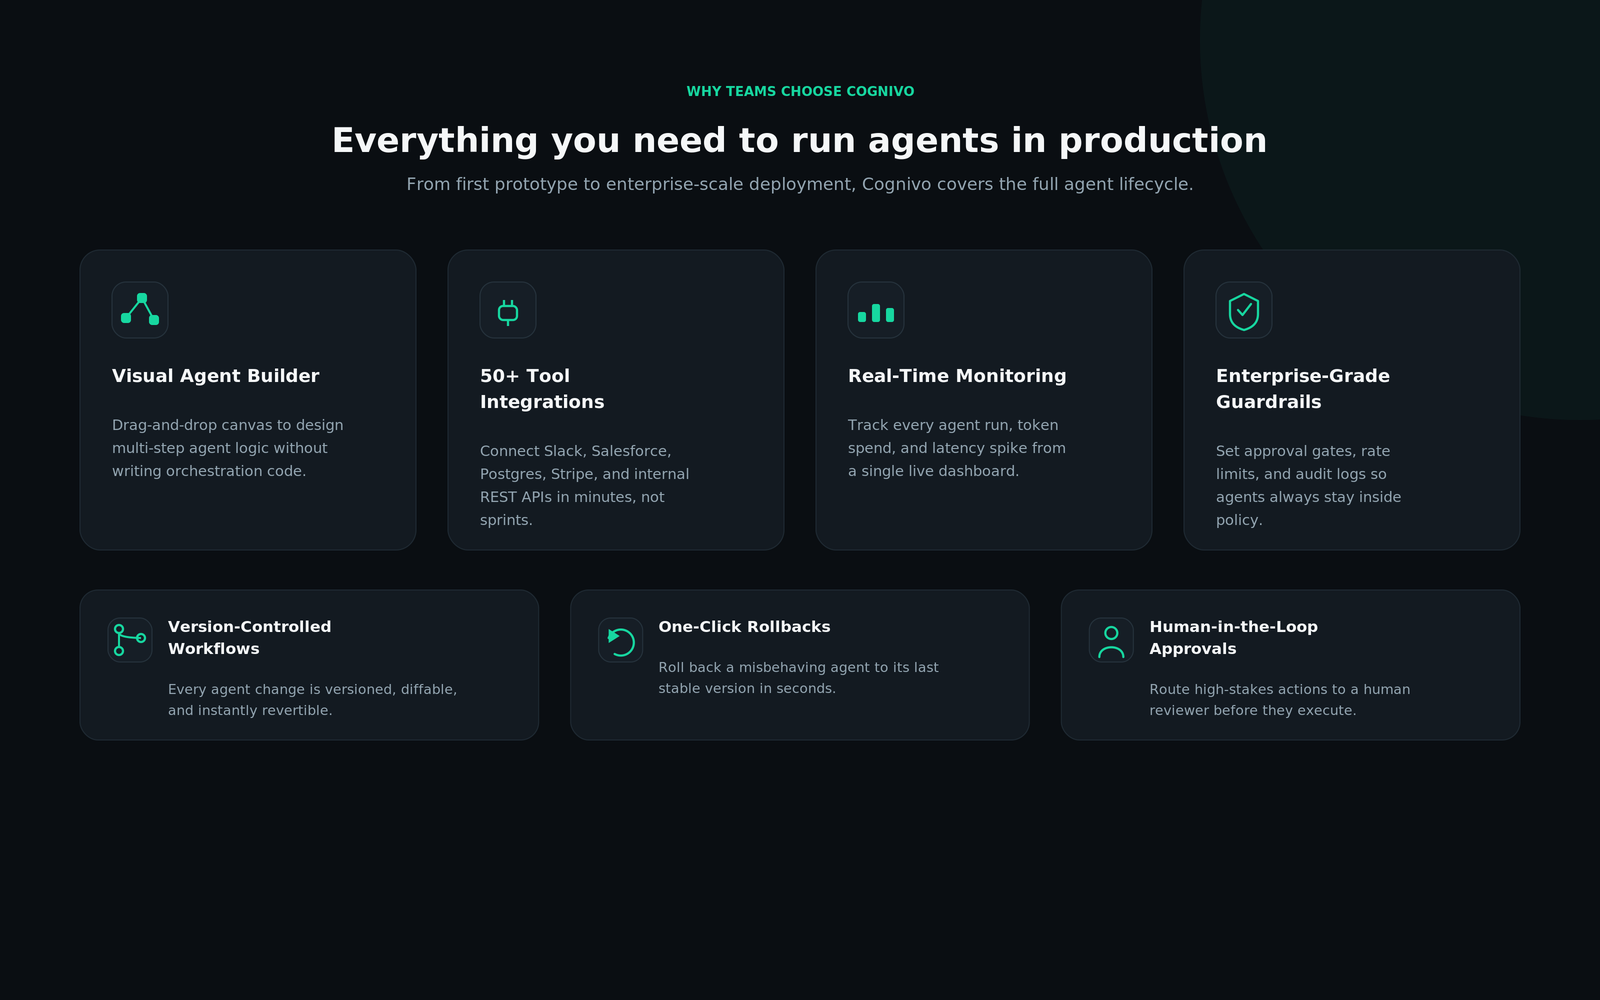This screenshot has height=1000, width=1600.
Task: Click the rollback arrow icon
Action: tap(621, 640)
